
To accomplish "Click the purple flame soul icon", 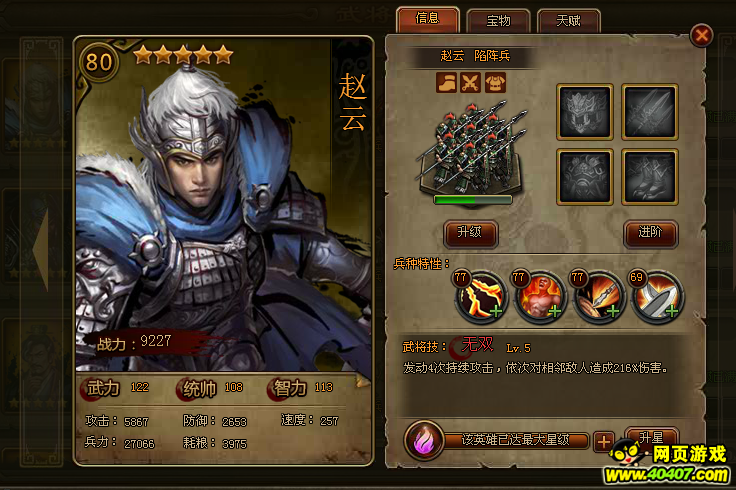I will coord(424,441).
